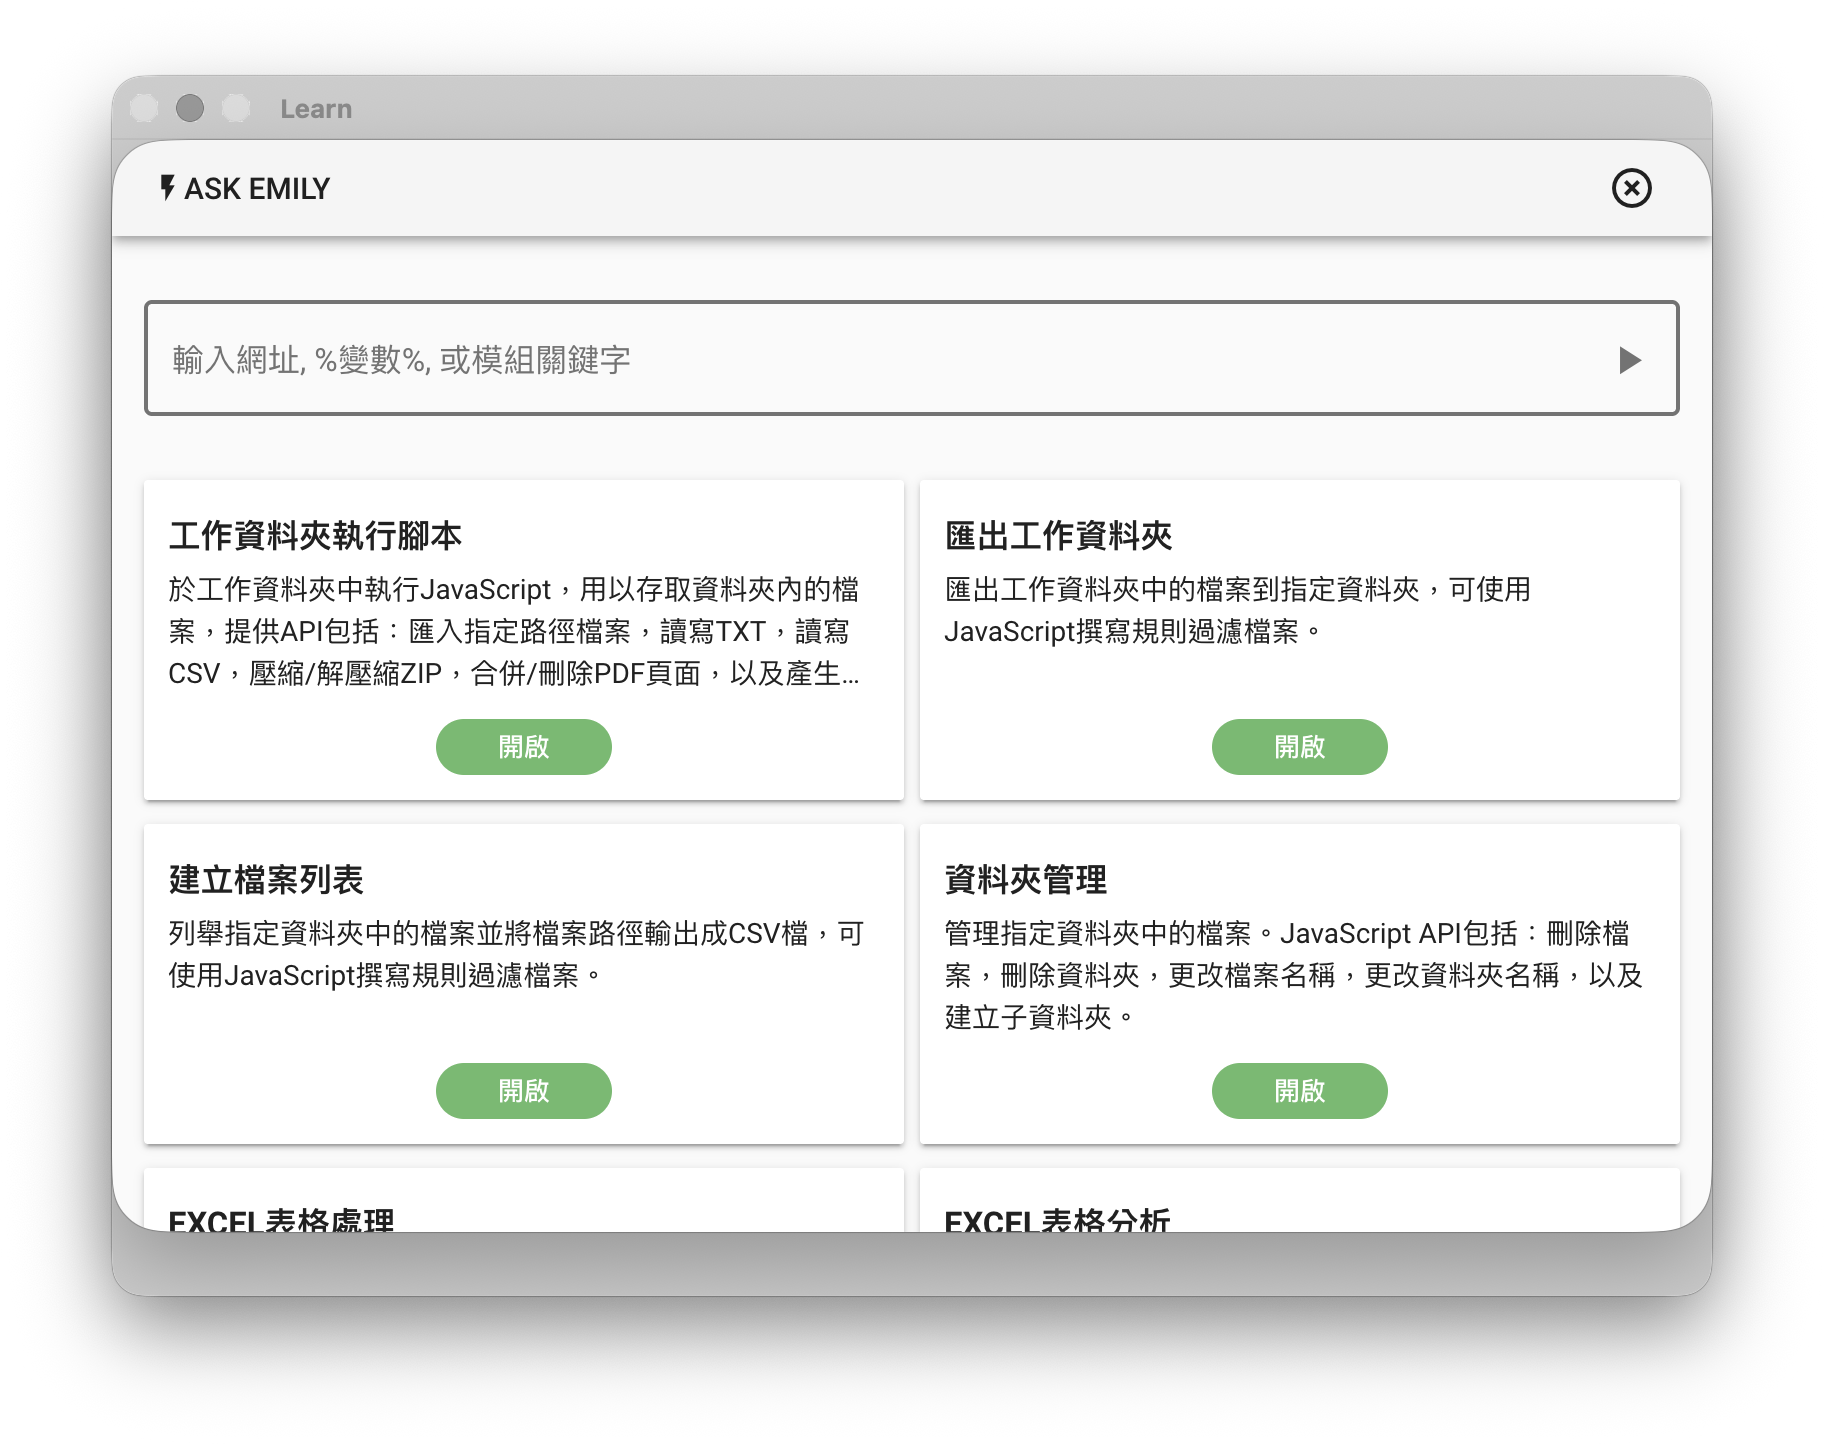Select the 建立檔案列表 card heading
This screenshot has width=1824, height=1444.
click(266, 880)
